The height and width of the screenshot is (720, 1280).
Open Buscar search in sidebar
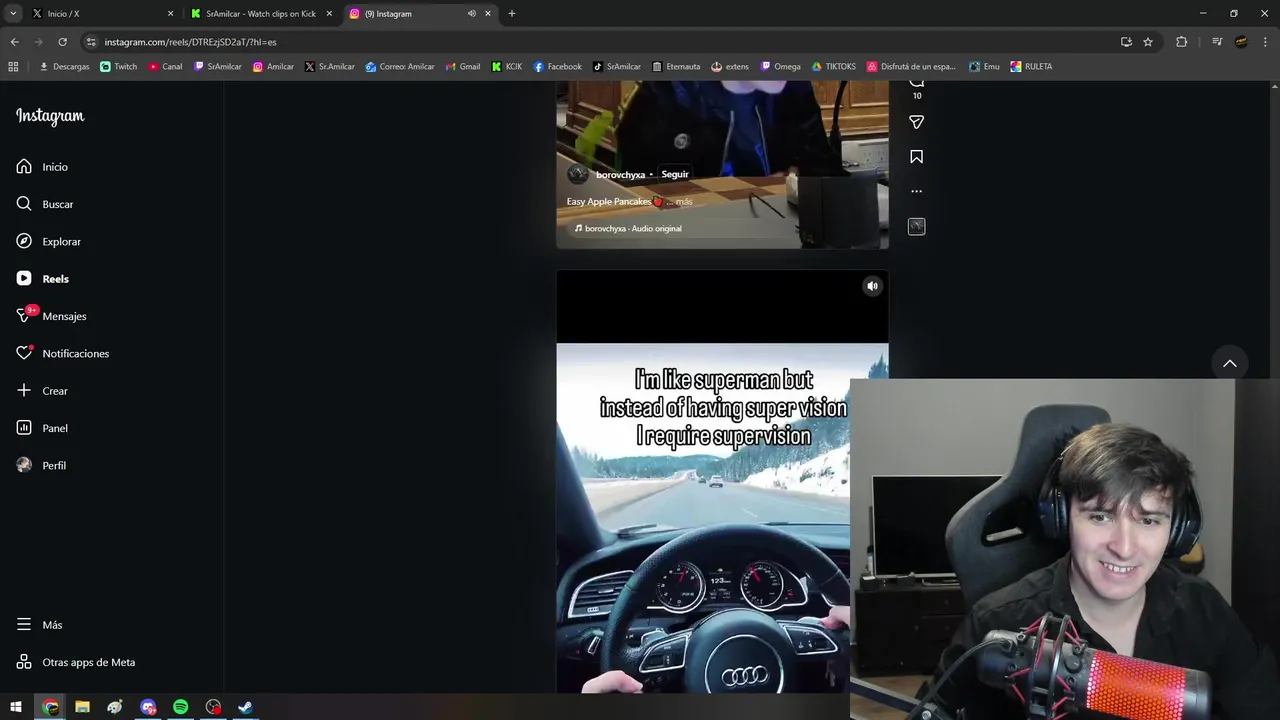[x=45, y=204]
